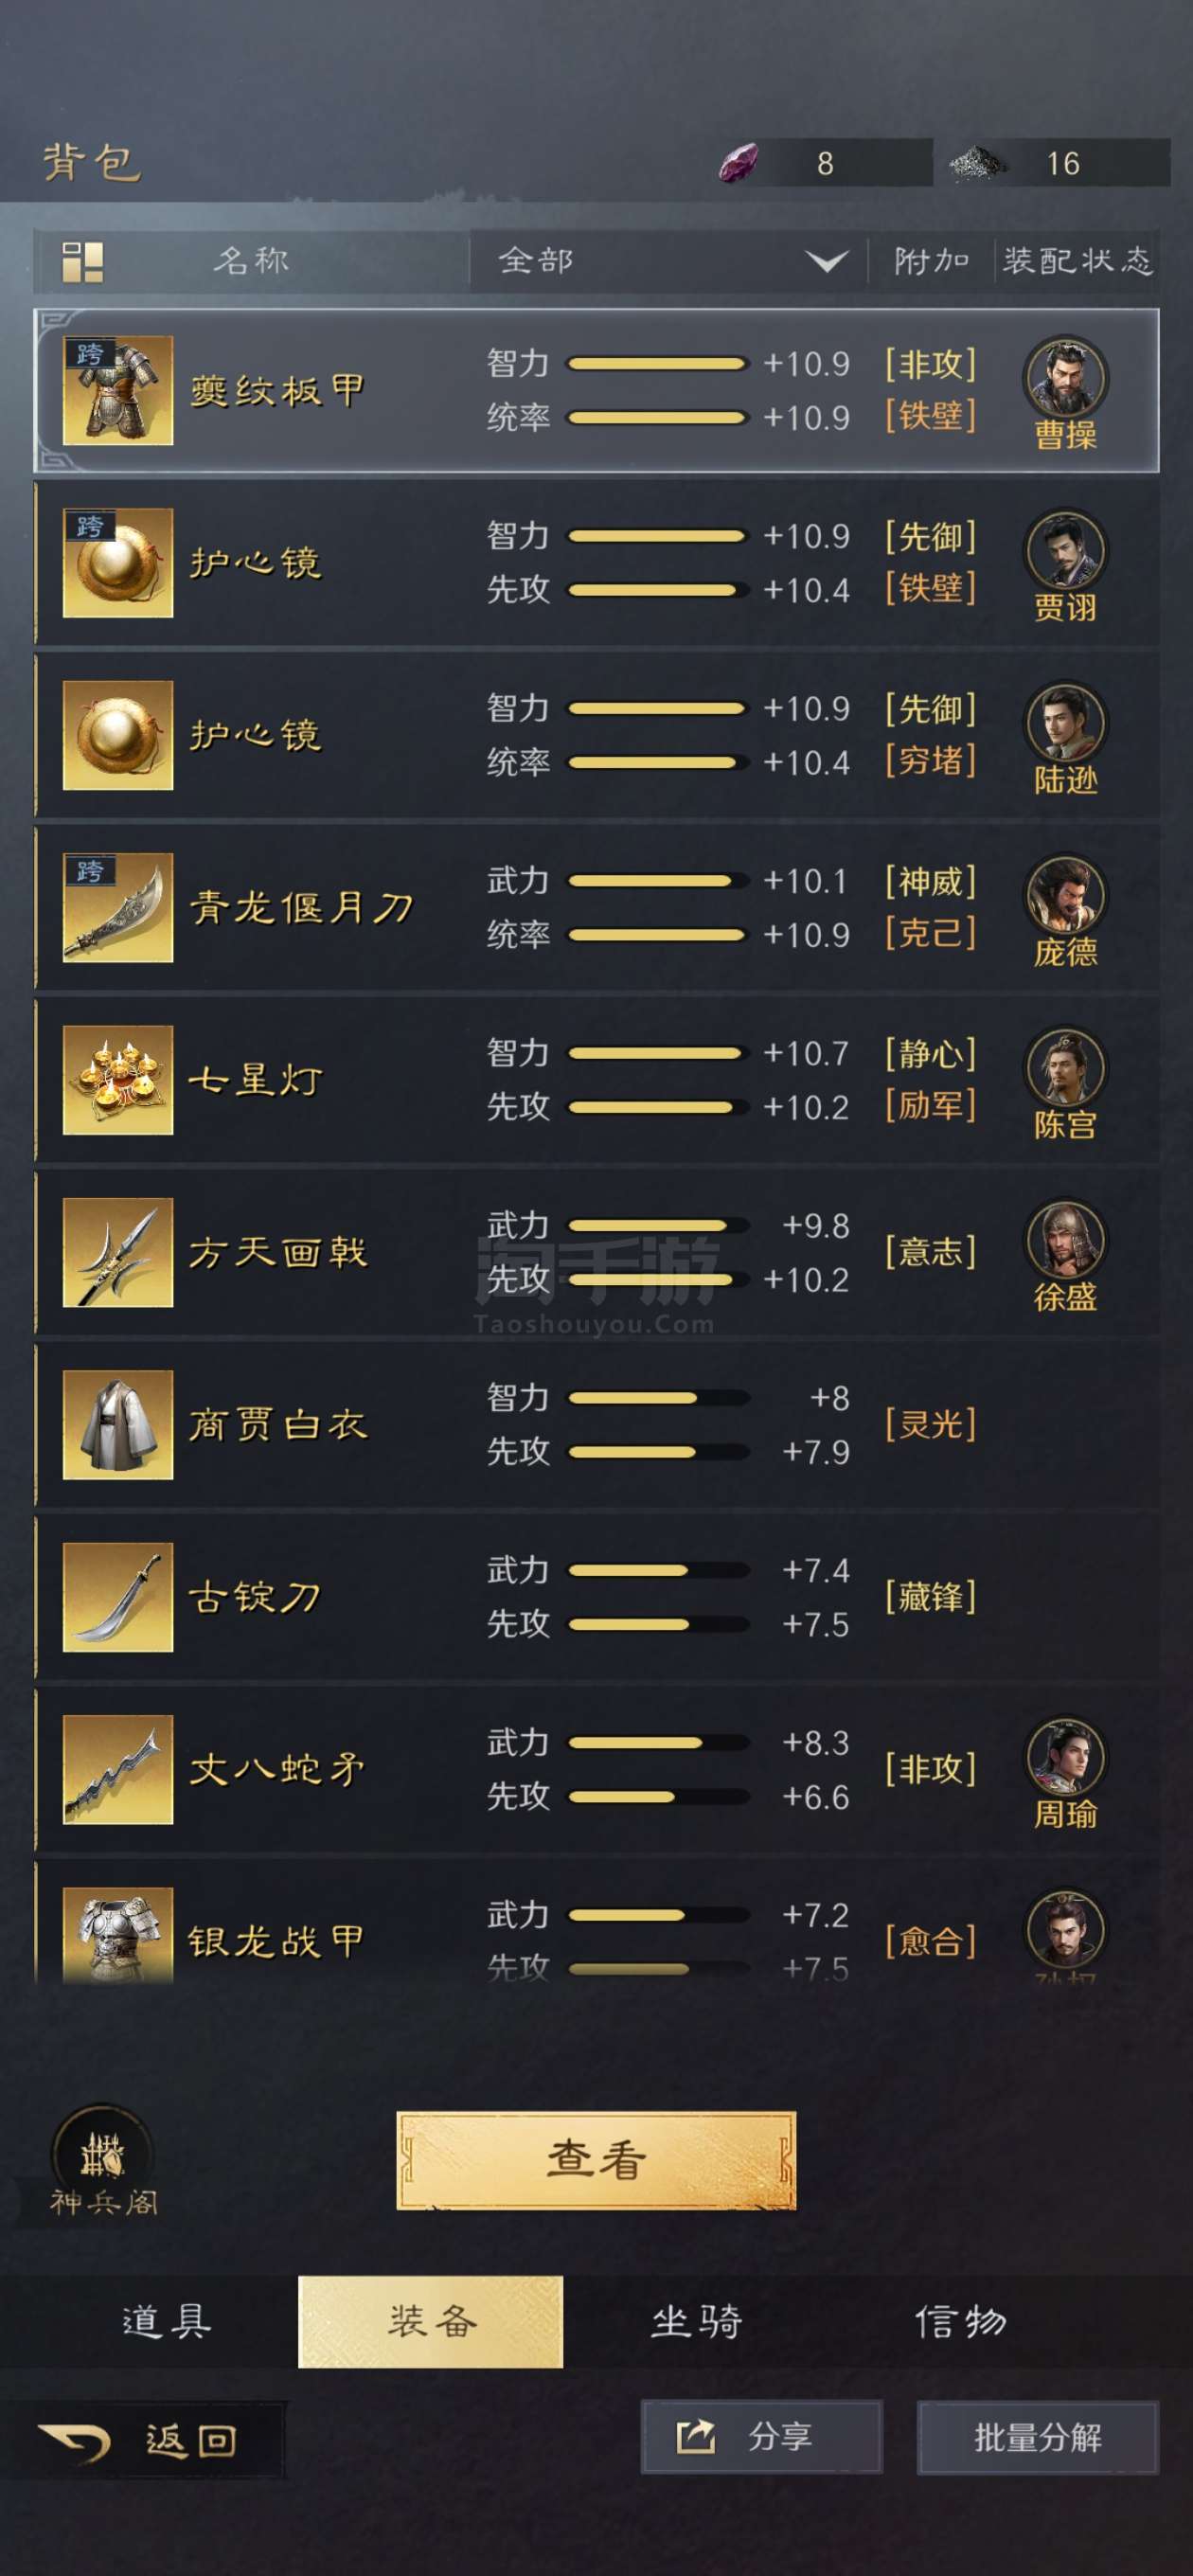Screen dimensions: 1193x2576
Task: Expand the 全部 filter dropdown
Action: coord(668,261)
